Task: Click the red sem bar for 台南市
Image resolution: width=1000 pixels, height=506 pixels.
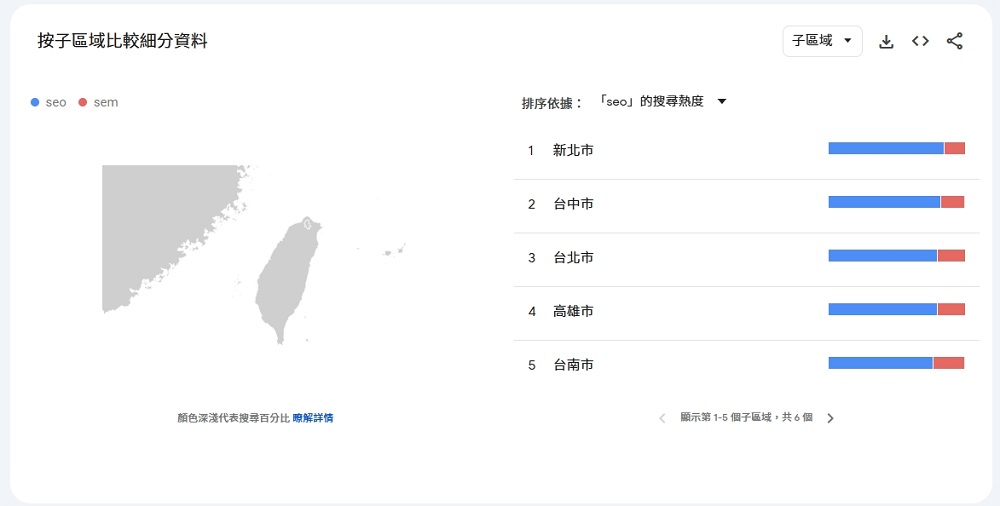Action: click(948, 363)
